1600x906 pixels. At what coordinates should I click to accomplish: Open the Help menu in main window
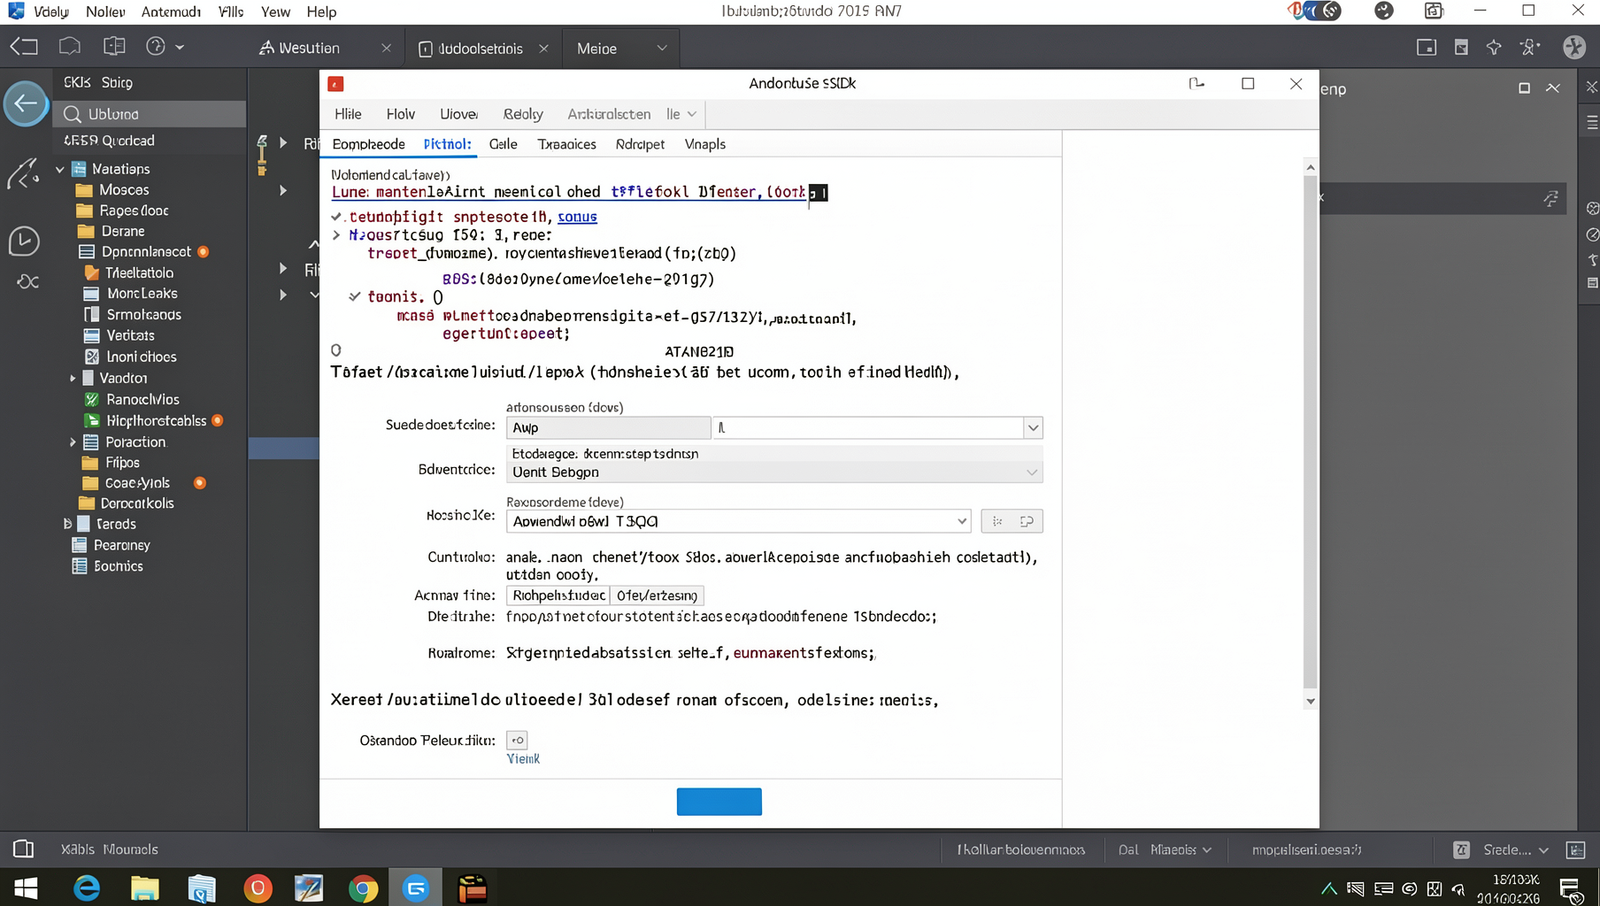pos(321,12)
